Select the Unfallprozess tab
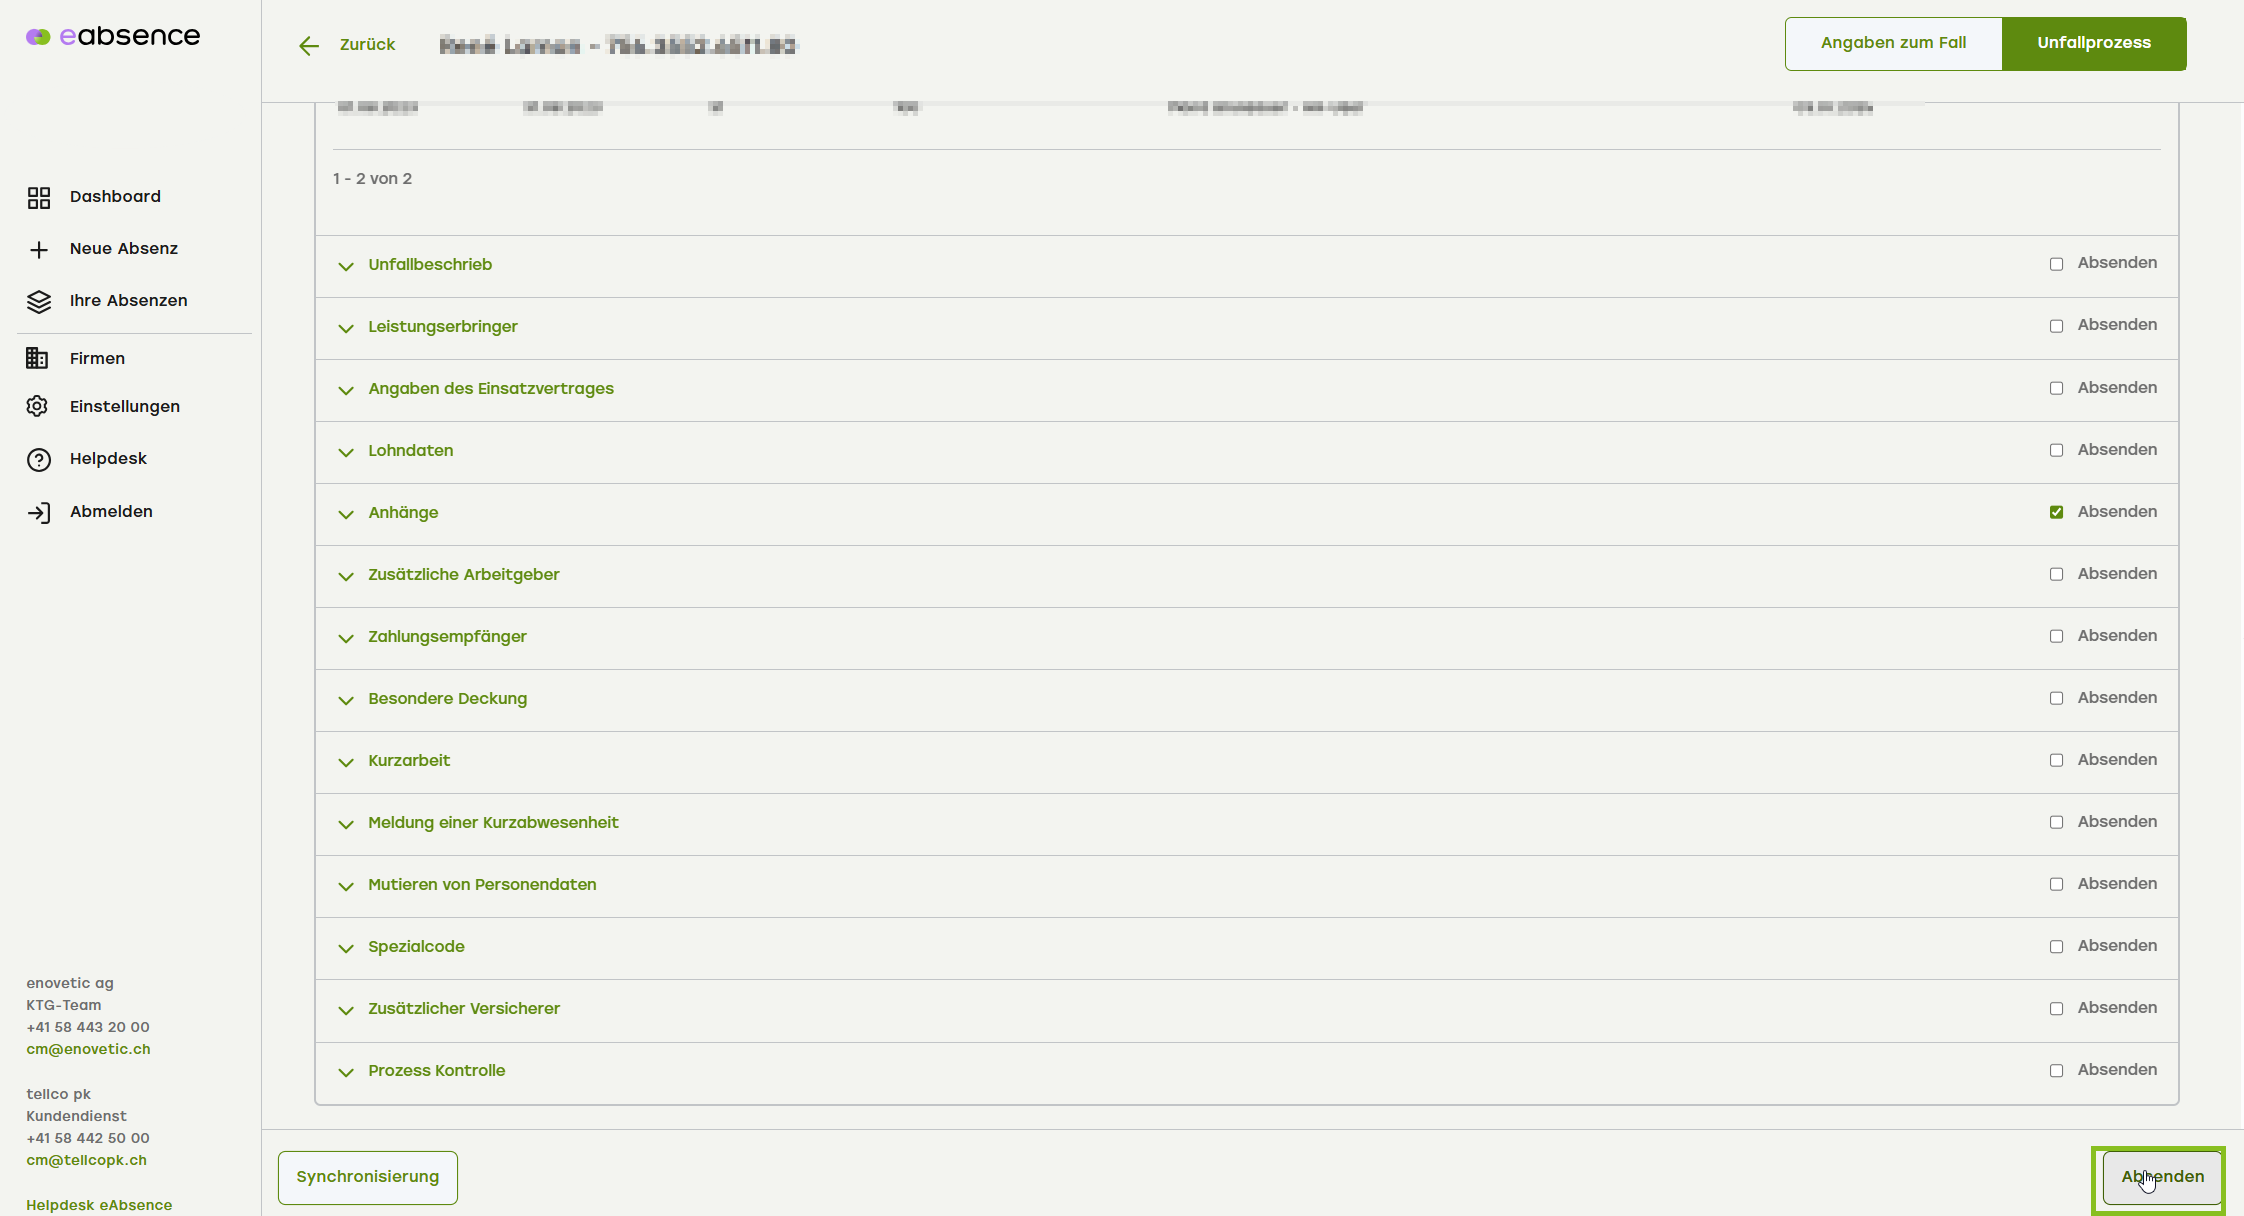This screenshot has height=1216, width=2244. pyautogui.click(x=2093, y=43)
